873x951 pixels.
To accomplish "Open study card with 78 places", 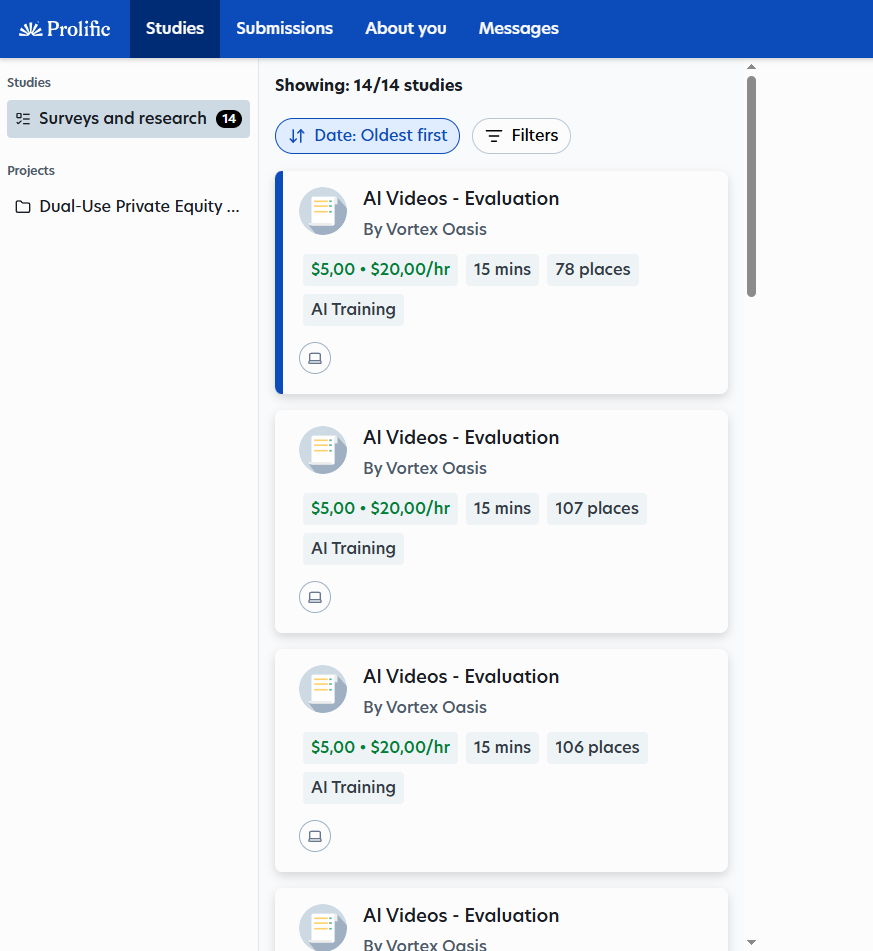I will (501, 283).
